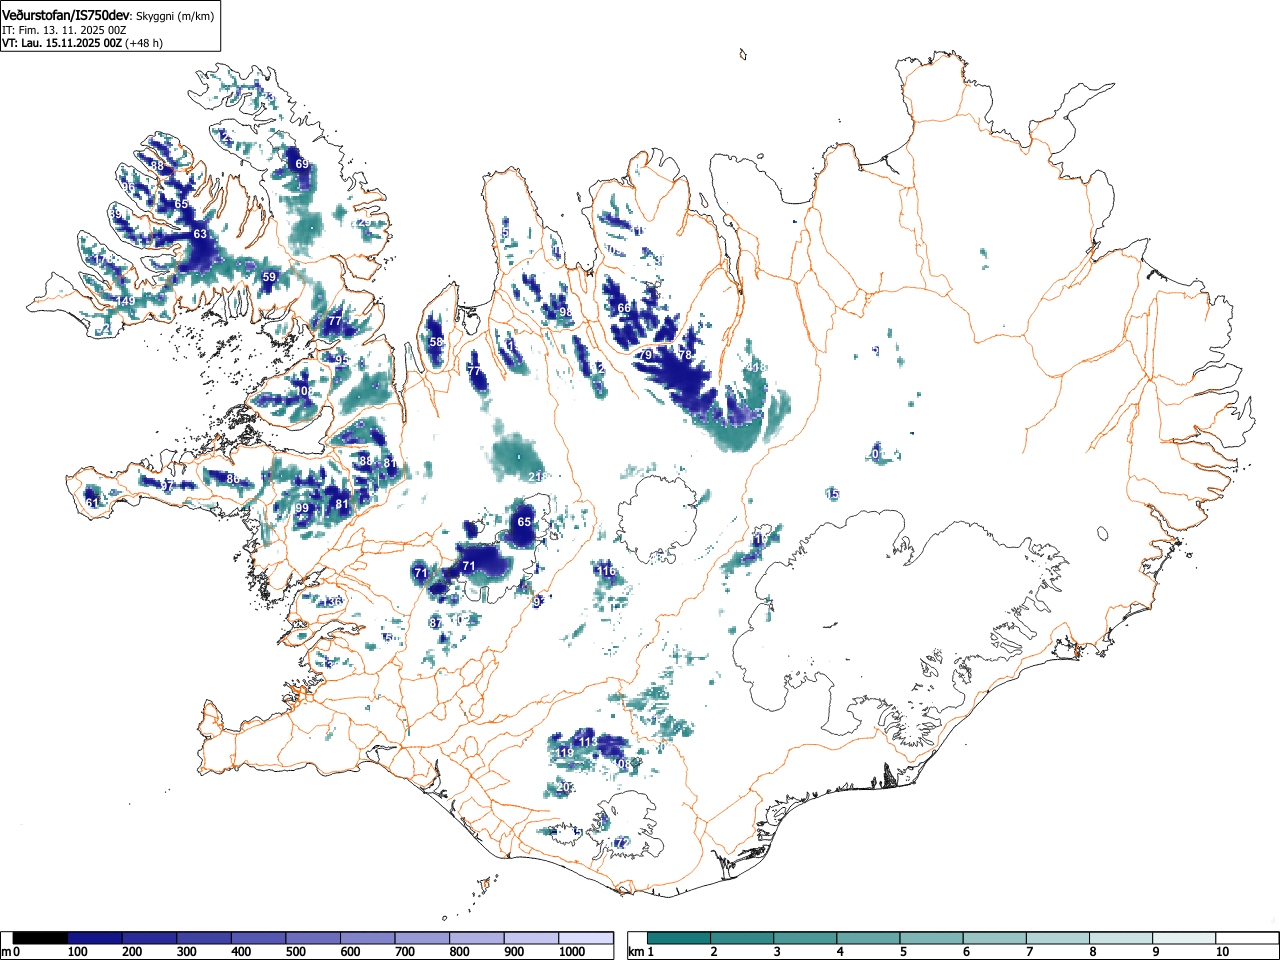Select the 700–800 m legend color swatch
Screen dimensions: 1280x960
point(422,938)
